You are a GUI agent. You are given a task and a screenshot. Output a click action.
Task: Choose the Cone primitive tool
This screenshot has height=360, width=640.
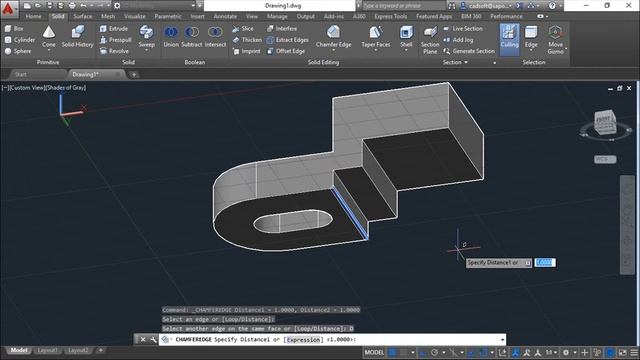coord(49,38)
